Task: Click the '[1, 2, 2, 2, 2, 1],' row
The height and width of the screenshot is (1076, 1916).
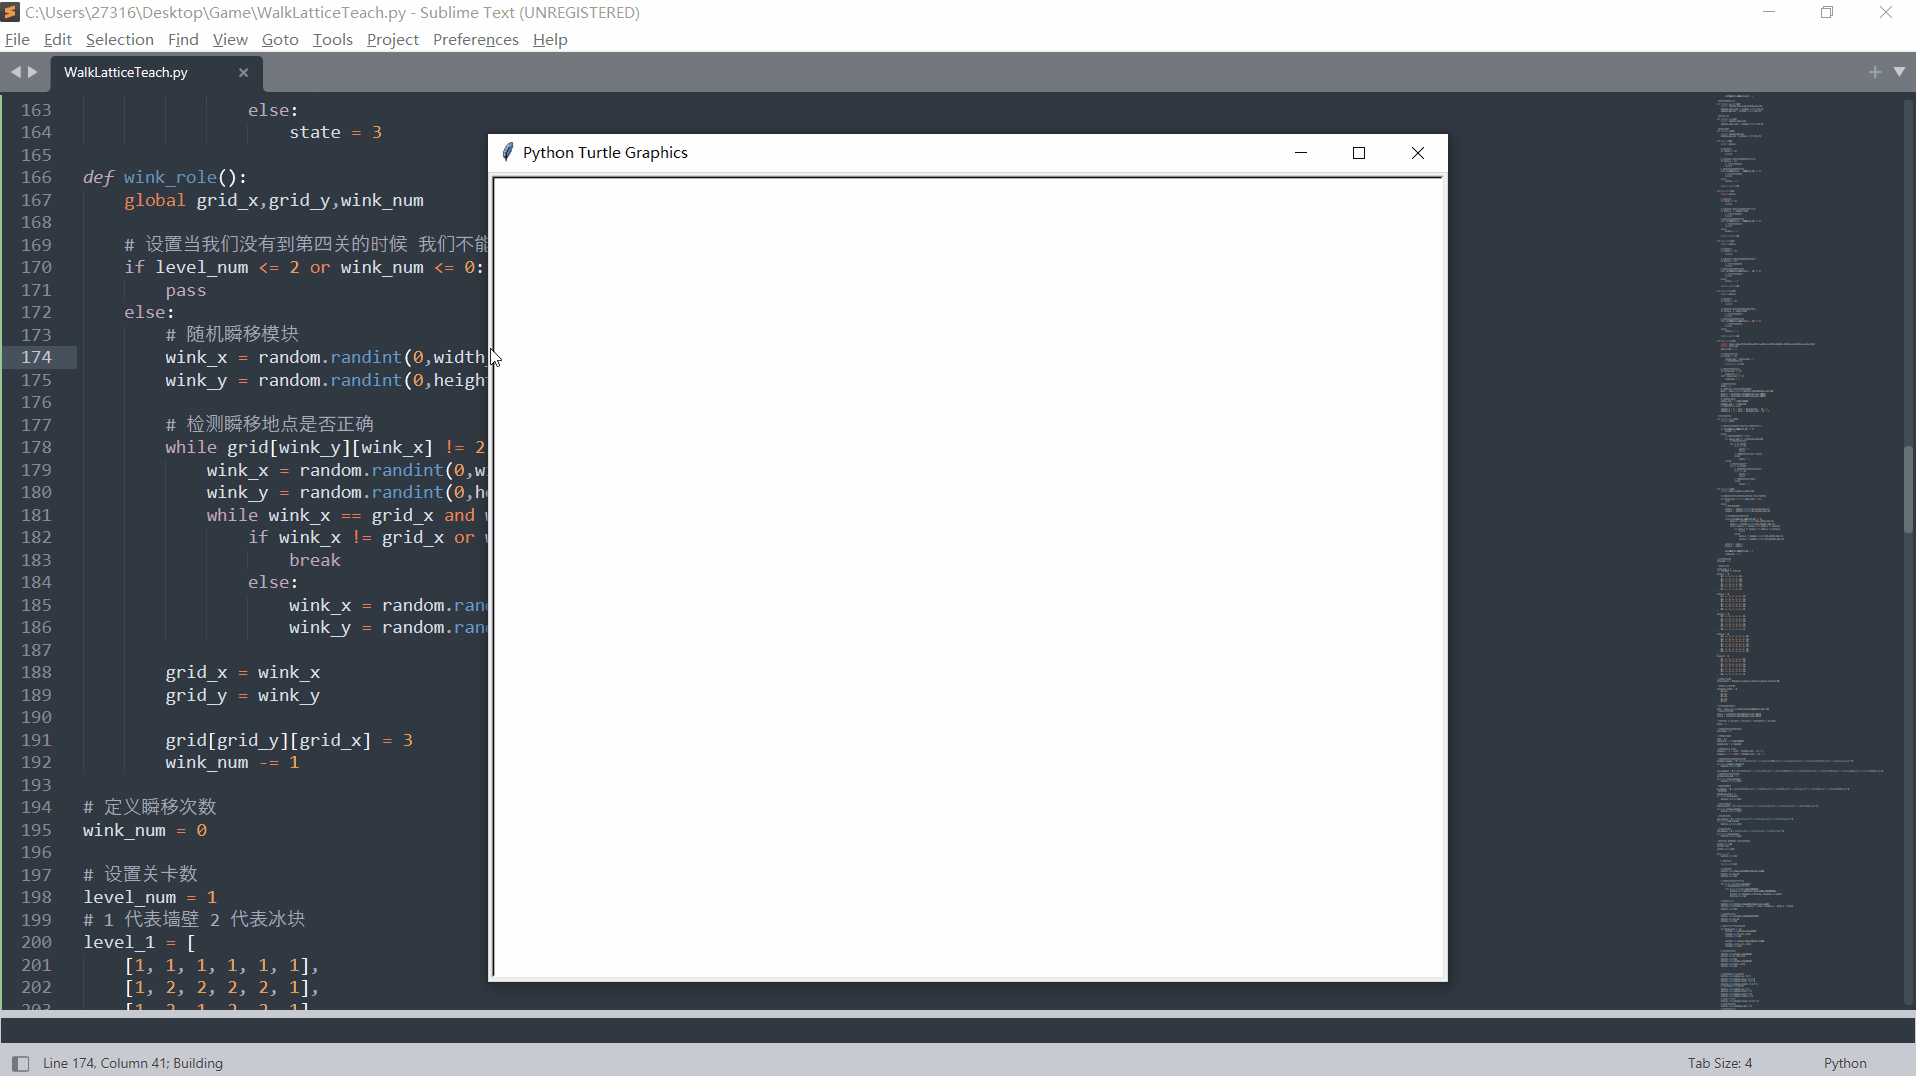Action: pyautogui.click(x=222, y=987)
